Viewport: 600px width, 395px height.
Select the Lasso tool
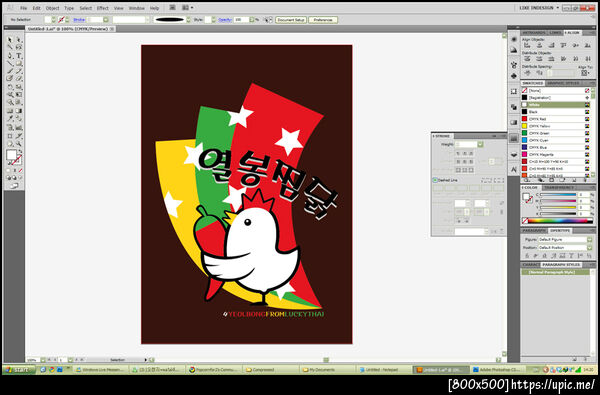click(x=19, y=47)
